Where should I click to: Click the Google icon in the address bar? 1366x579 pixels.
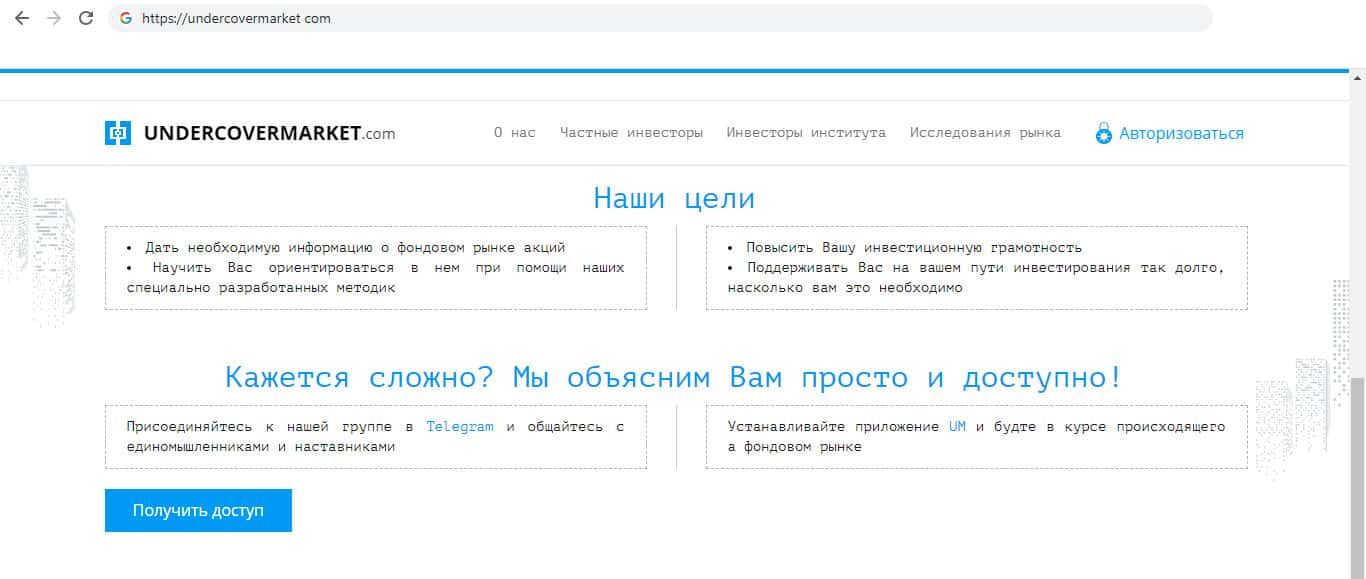point(125,18)
